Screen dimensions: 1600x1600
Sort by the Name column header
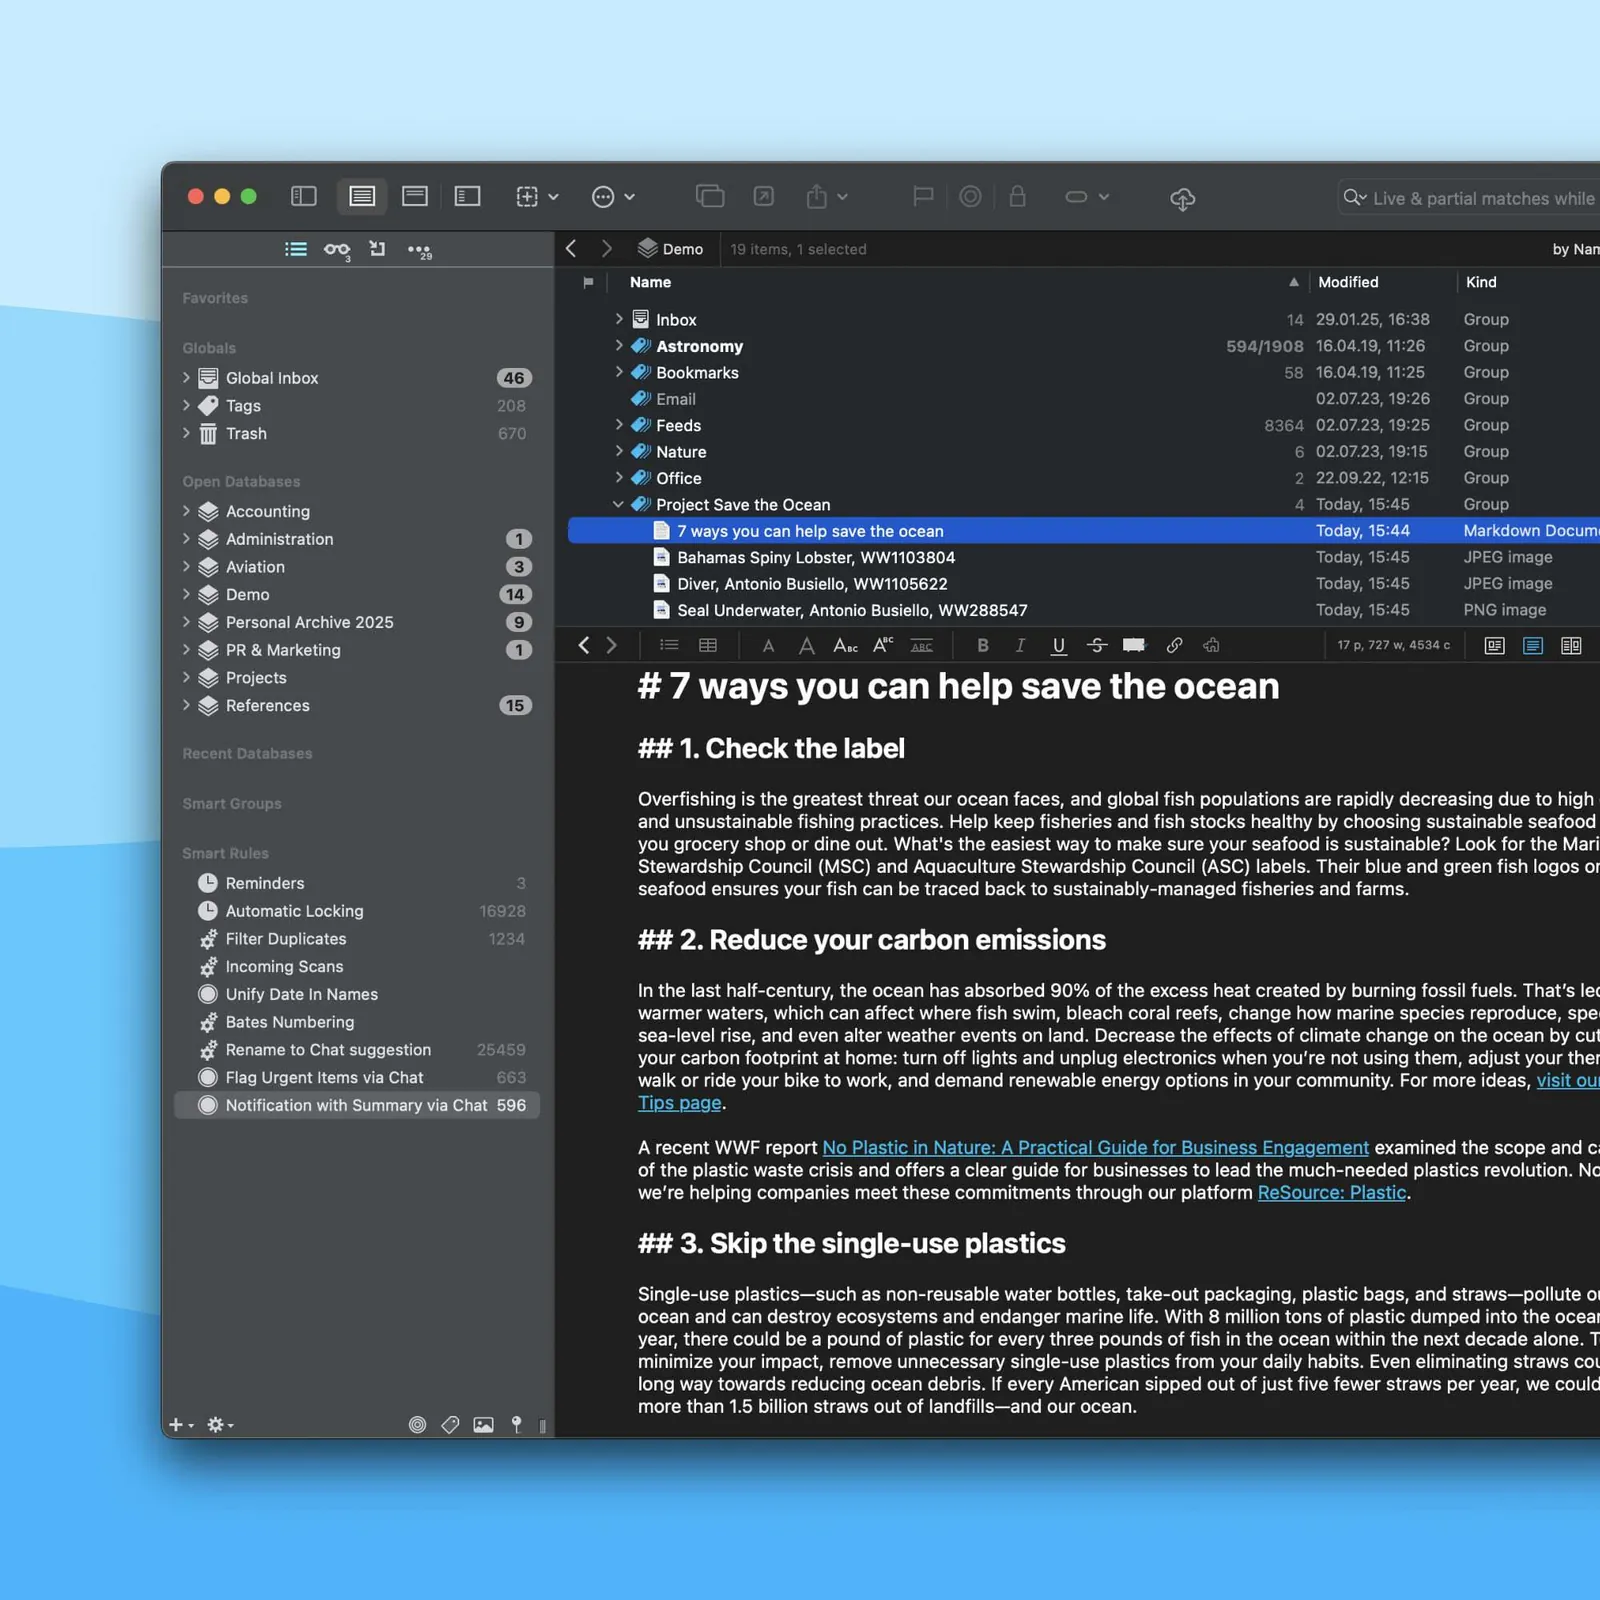click(x=650, y=282)
